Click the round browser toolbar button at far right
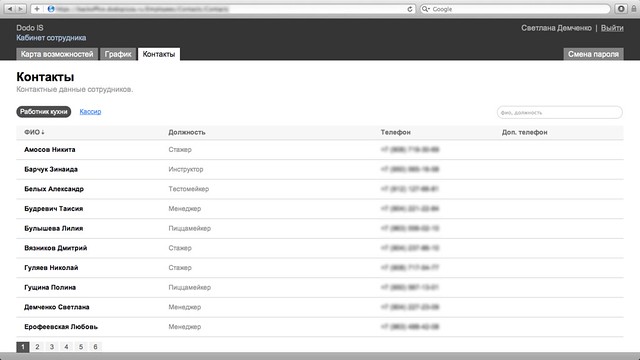The image size is (640, 360). click(621, 9)
